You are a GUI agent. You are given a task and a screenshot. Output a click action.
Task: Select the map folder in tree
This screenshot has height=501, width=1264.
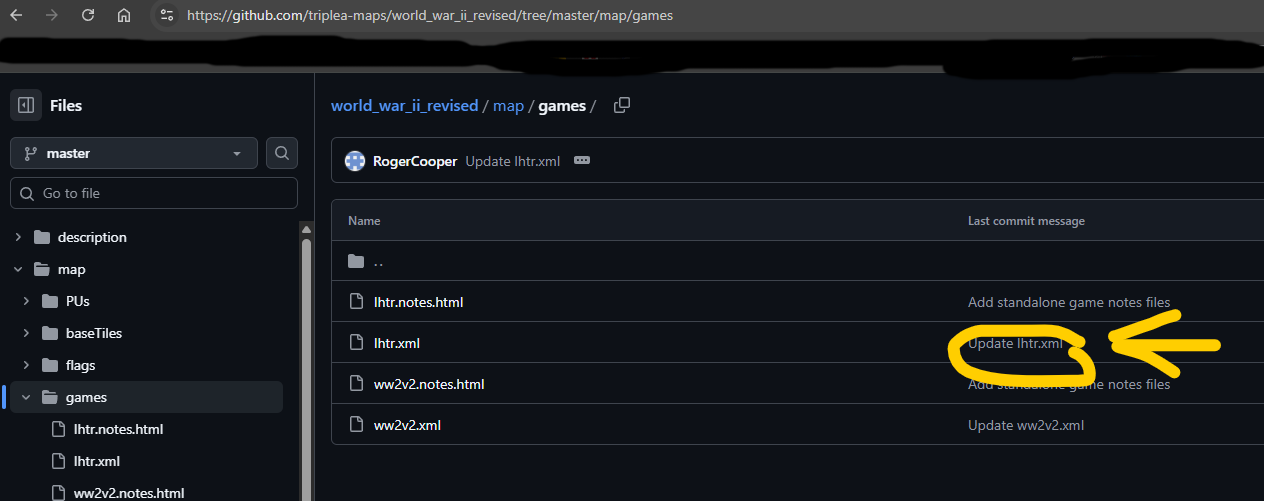(71, 269)
